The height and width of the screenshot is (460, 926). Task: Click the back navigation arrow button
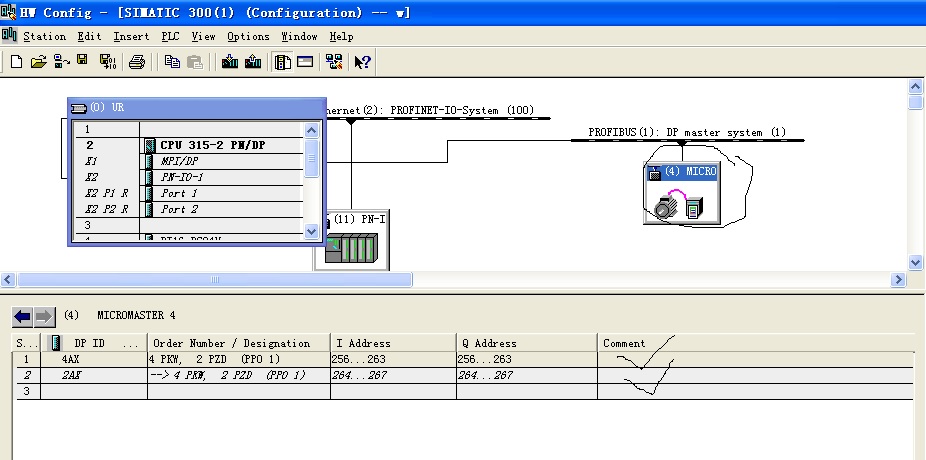(22, 317)
